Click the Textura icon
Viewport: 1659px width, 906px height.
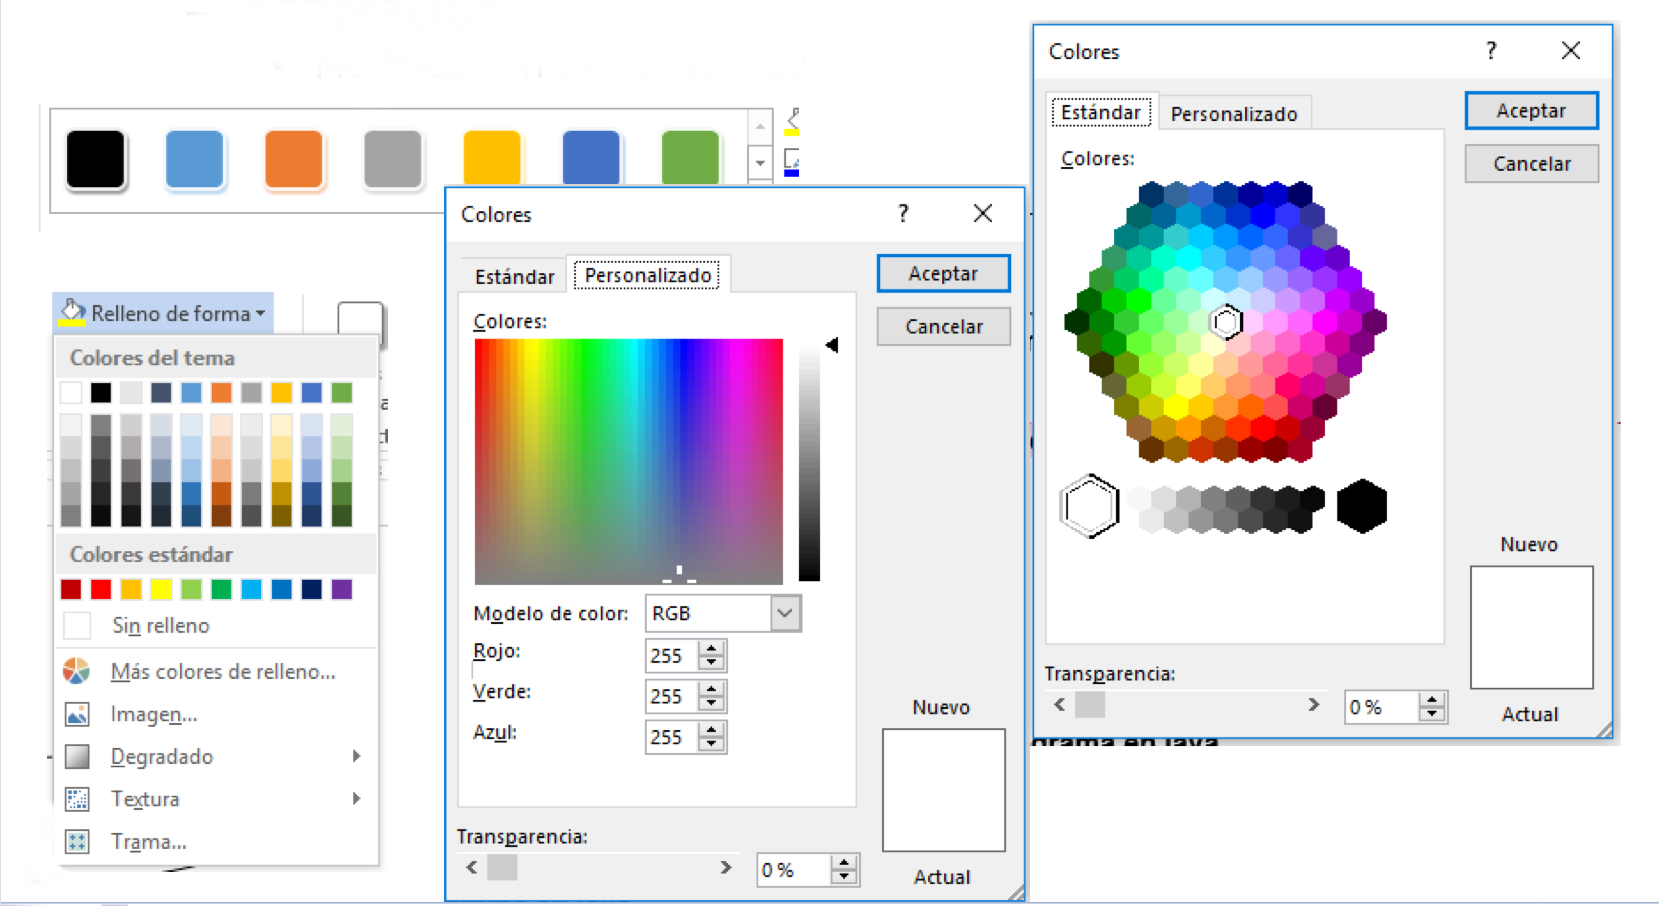[77, 799]
